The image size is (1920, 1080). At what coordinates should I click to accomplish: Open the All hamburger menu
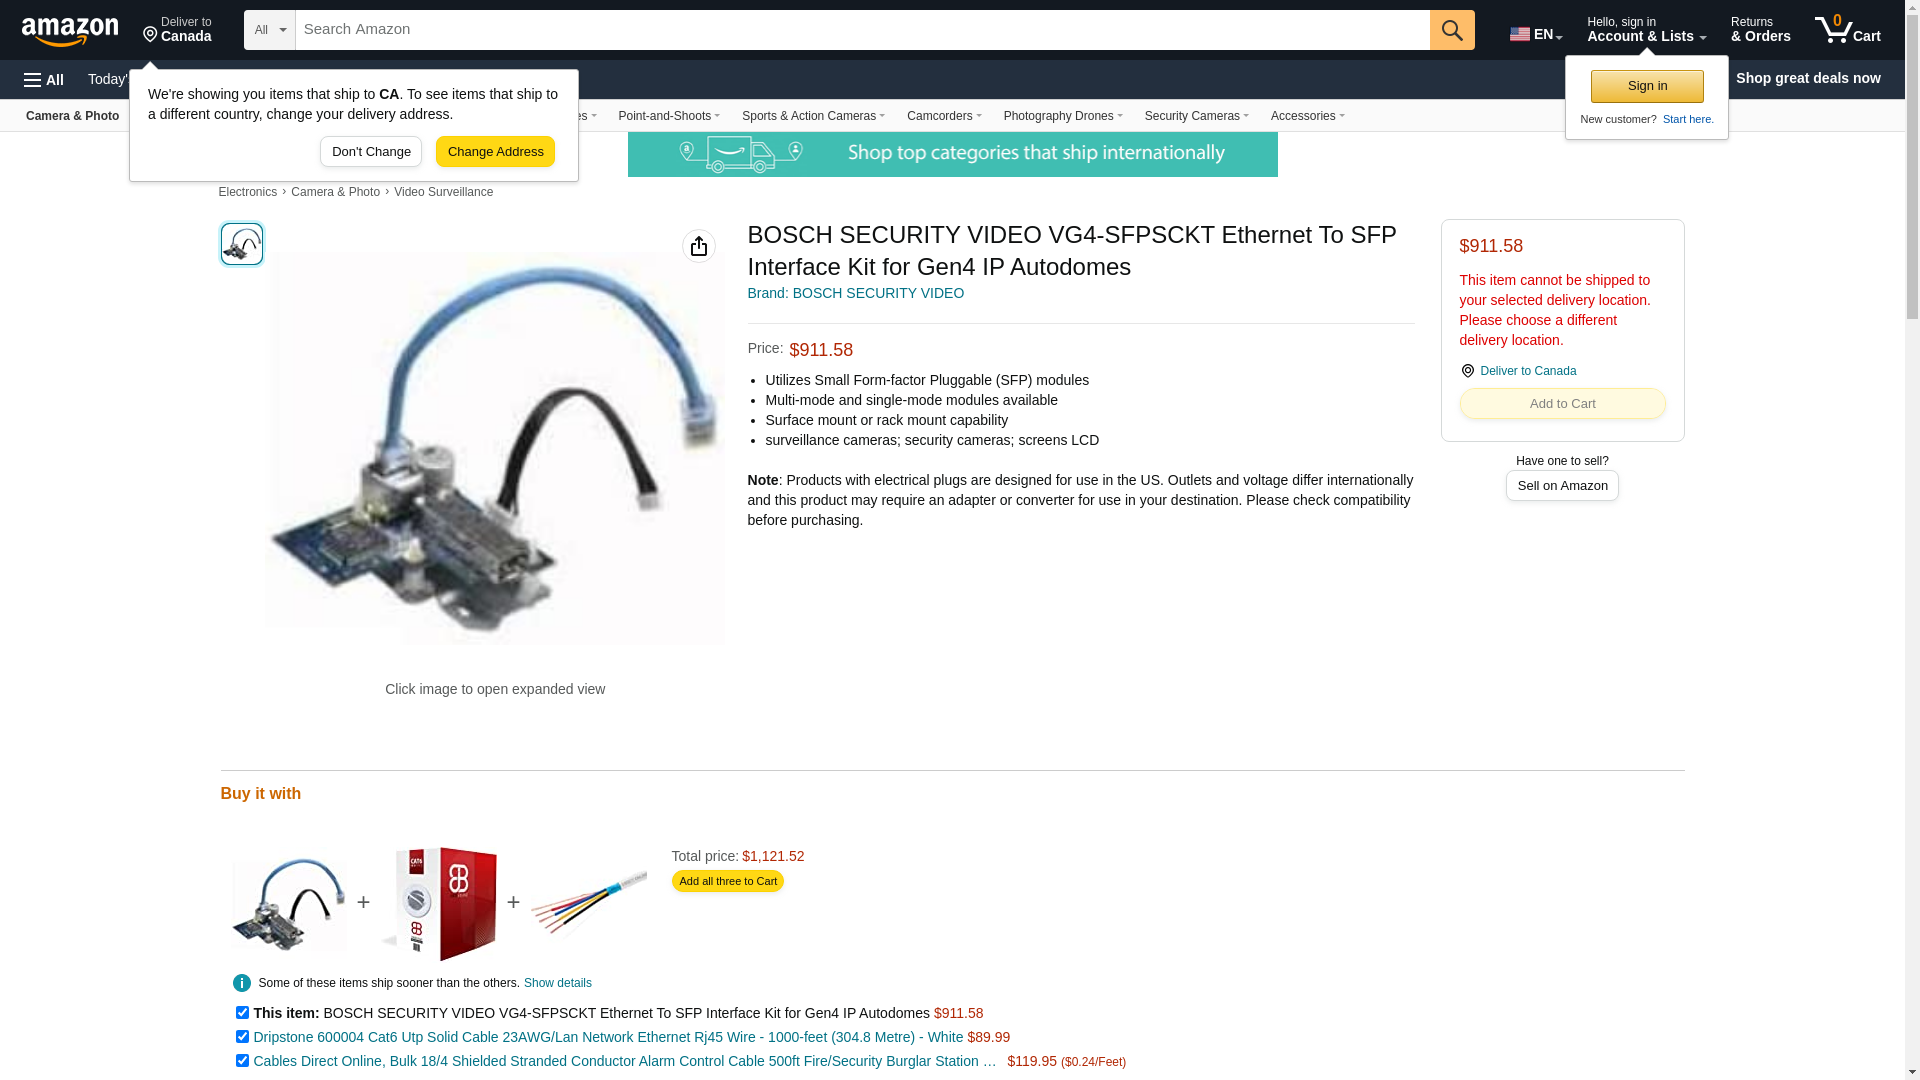point(44,80)
